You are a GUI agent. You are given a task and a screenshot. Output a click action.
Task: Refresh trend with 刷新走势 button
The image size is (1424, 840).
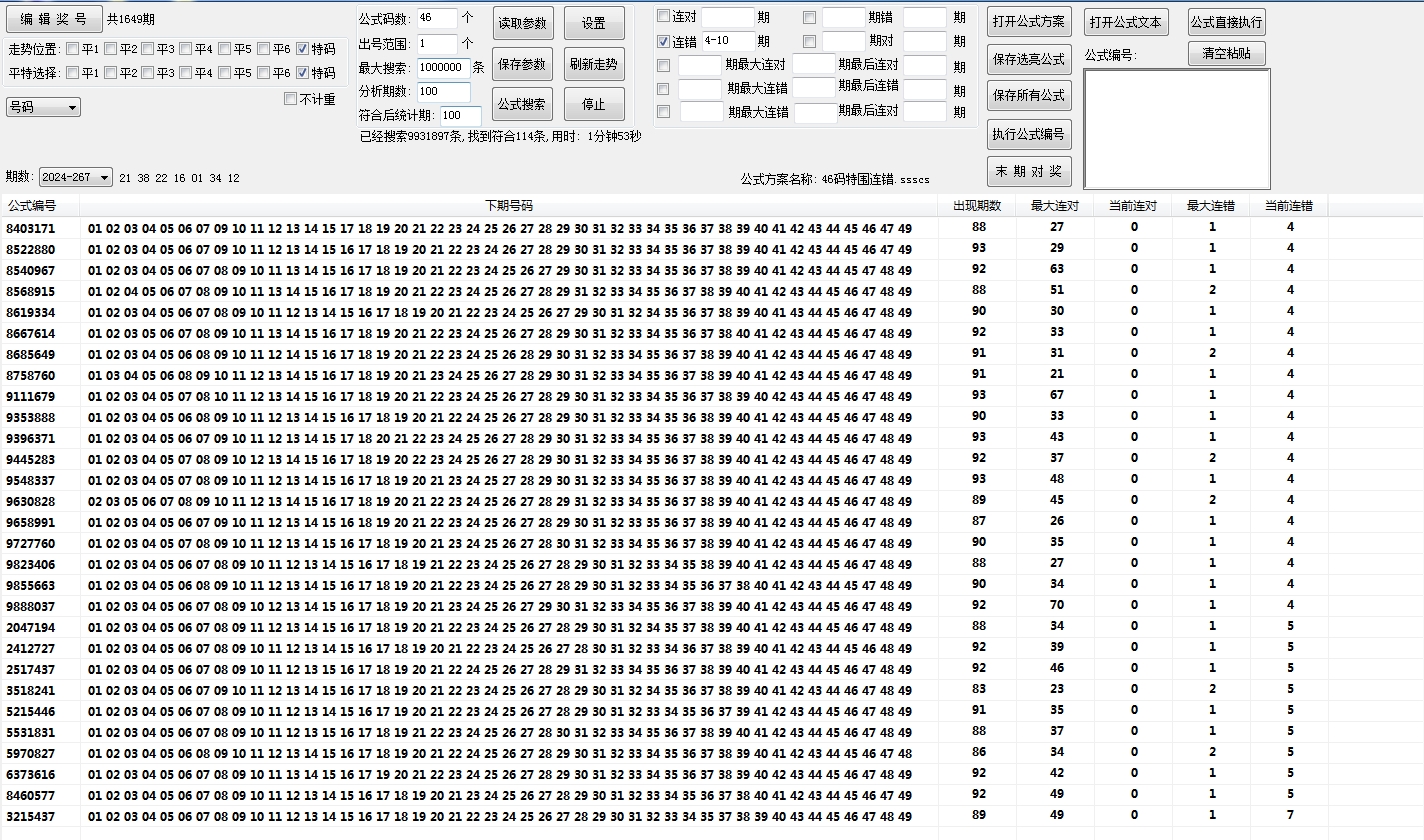[x=593, y=64]
